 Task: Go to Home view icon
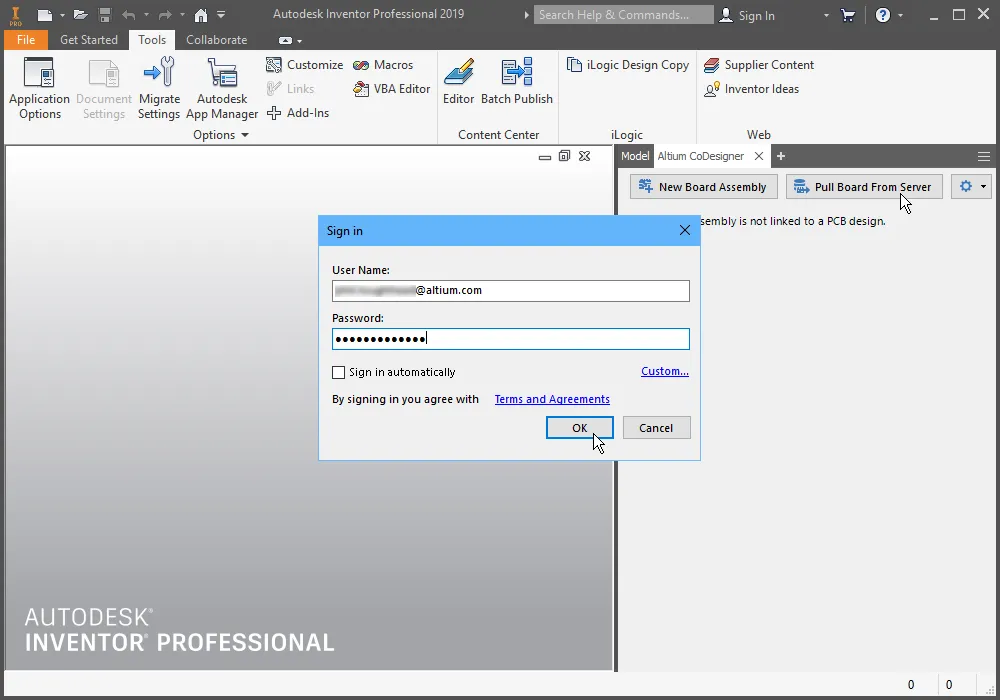[x=201, y=15]
